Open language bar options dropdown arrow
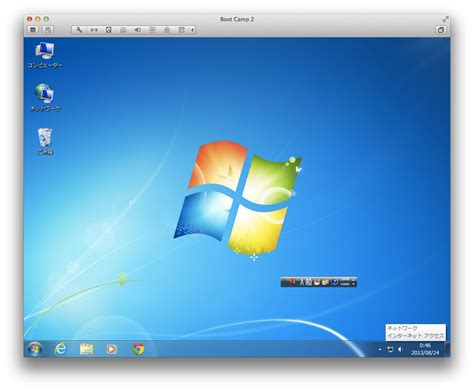Image resolution: width=474 pixels, height=390 pixels. [354, 284]
